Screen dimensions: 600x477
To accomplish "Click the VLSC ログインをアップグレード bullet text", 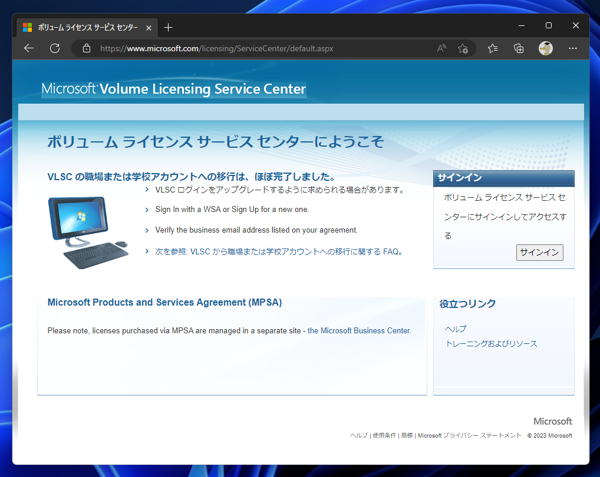I will click(279, 190).
